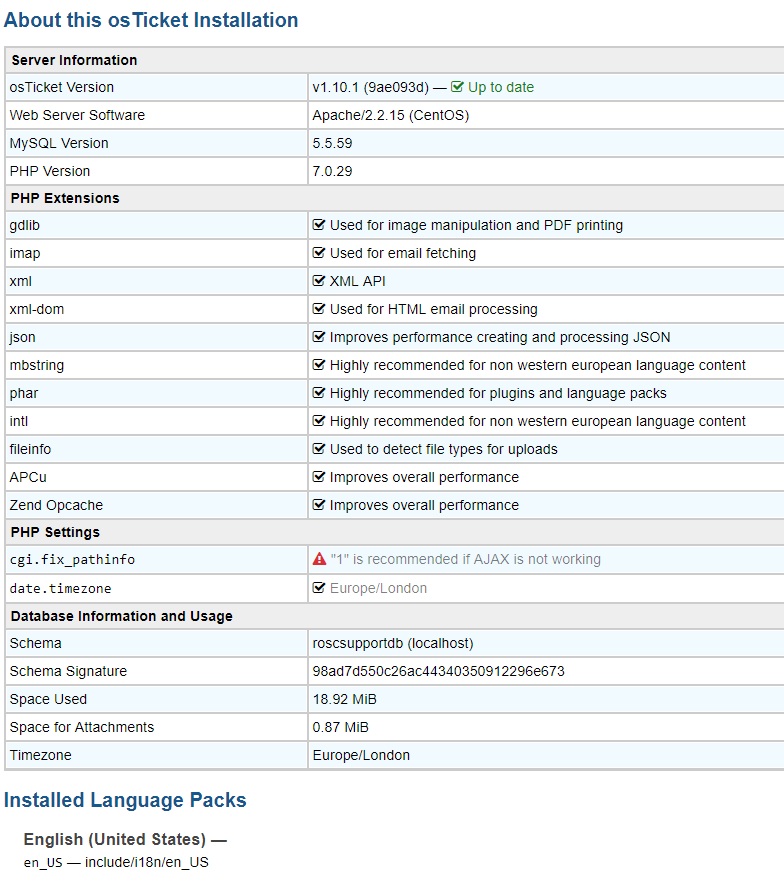The image size is (784, 877).
Task: Click the check icon beside XML API
Action: (x=319, y=281)
